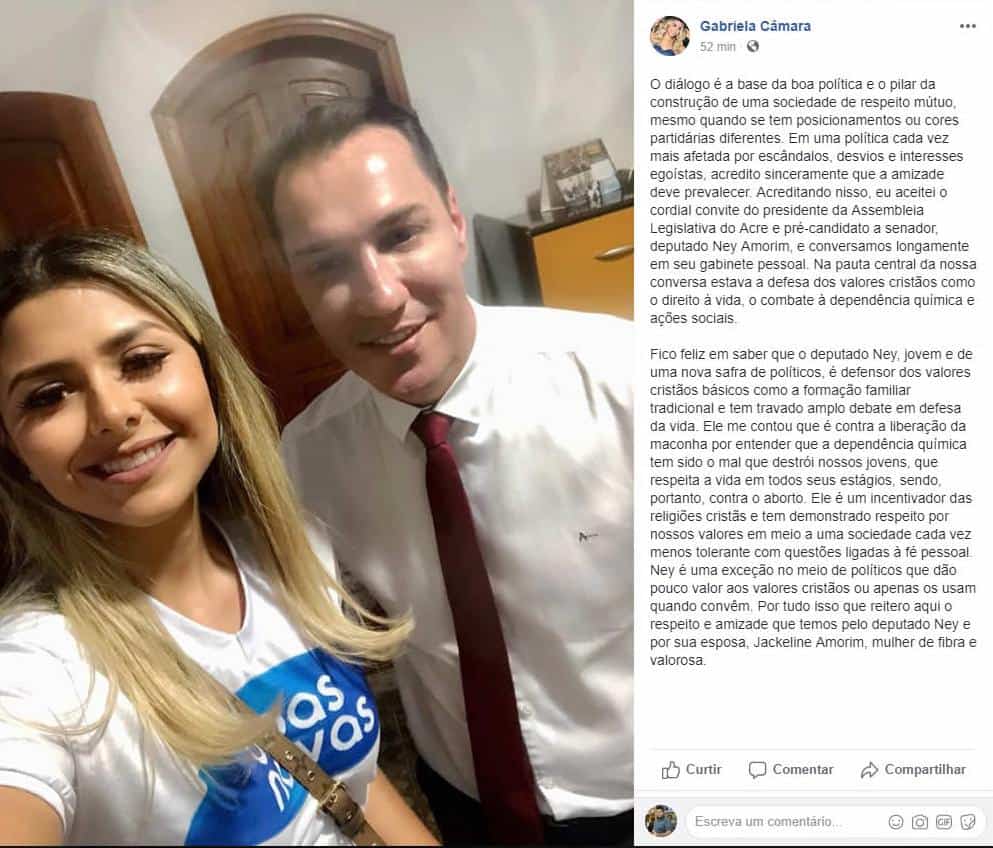Click the commenter avatar beside comment box

pyautogui.click(x=661, y=821)
